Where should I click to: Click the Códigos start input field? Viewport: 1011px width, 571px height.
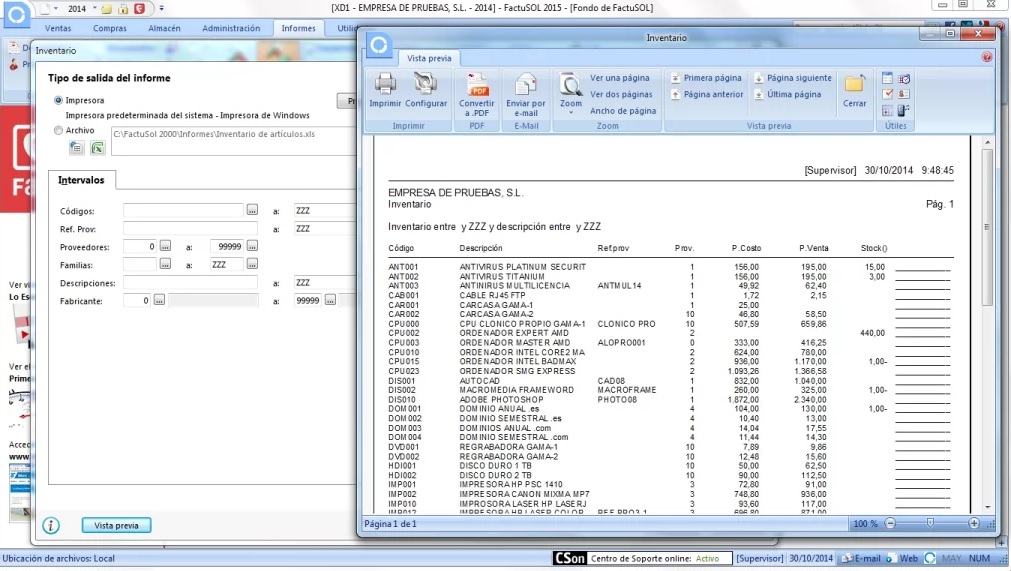(x=183, y=211)
